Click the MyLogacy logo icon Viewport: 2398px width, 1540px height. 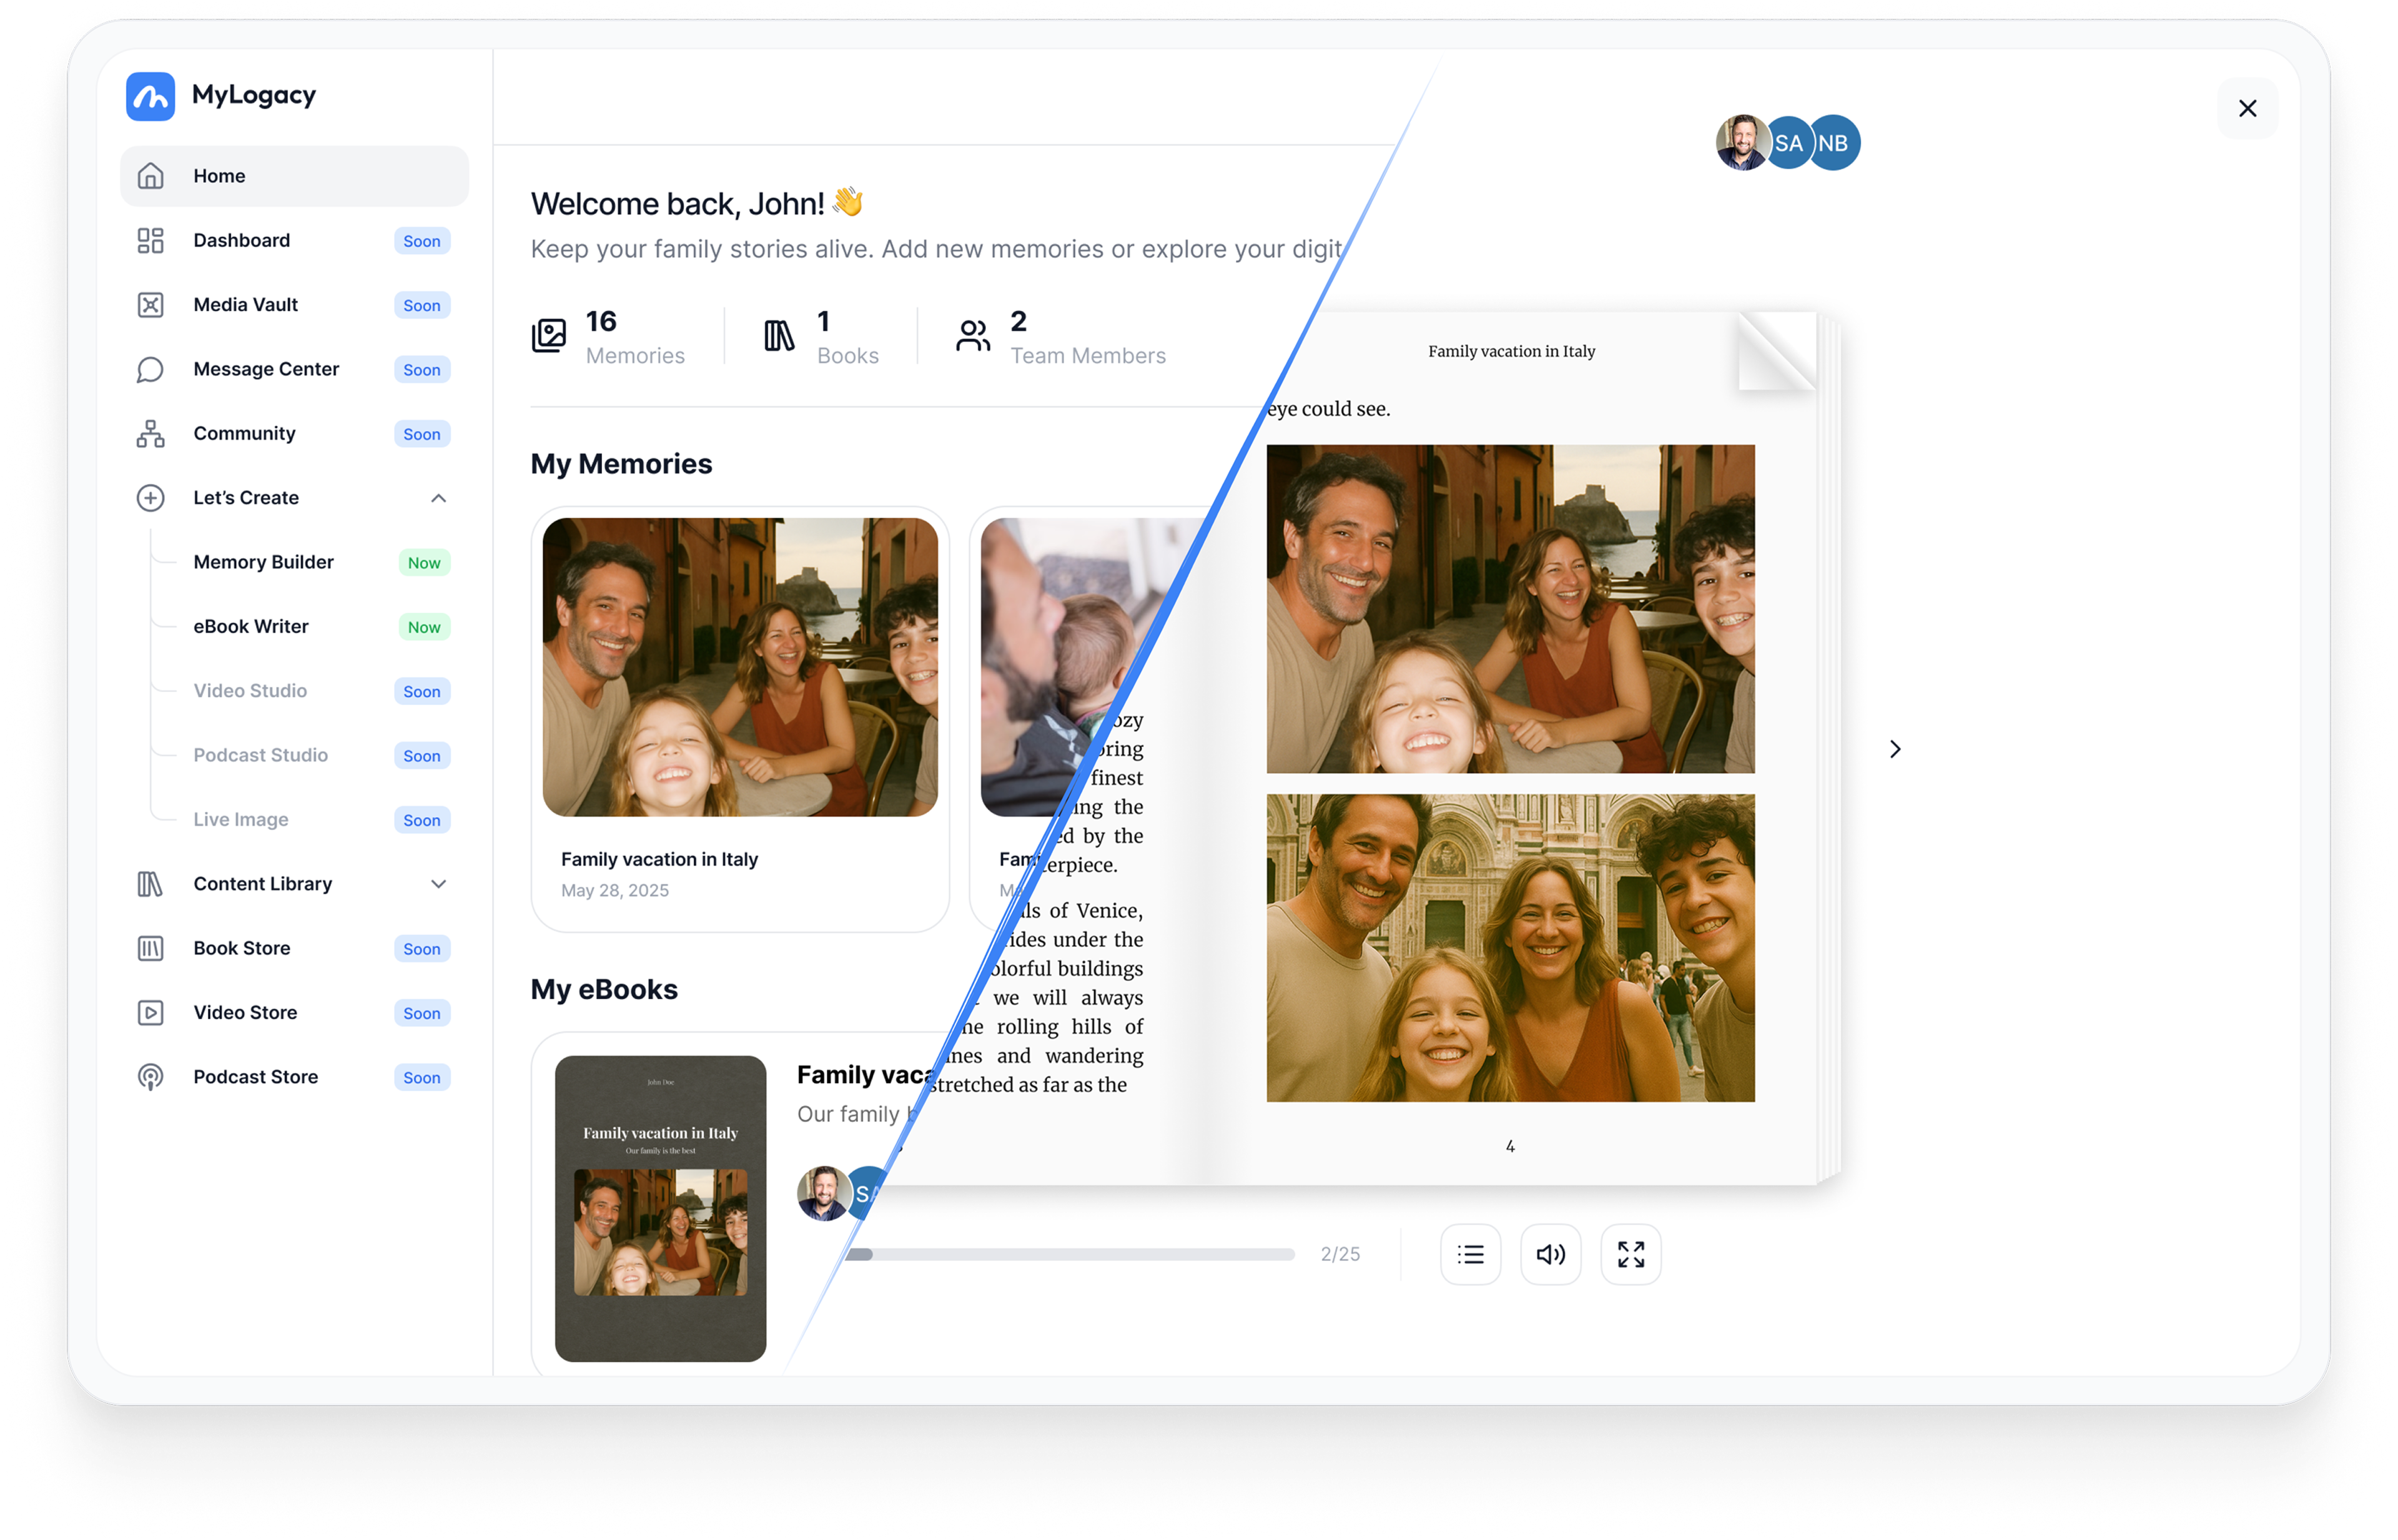150,96
